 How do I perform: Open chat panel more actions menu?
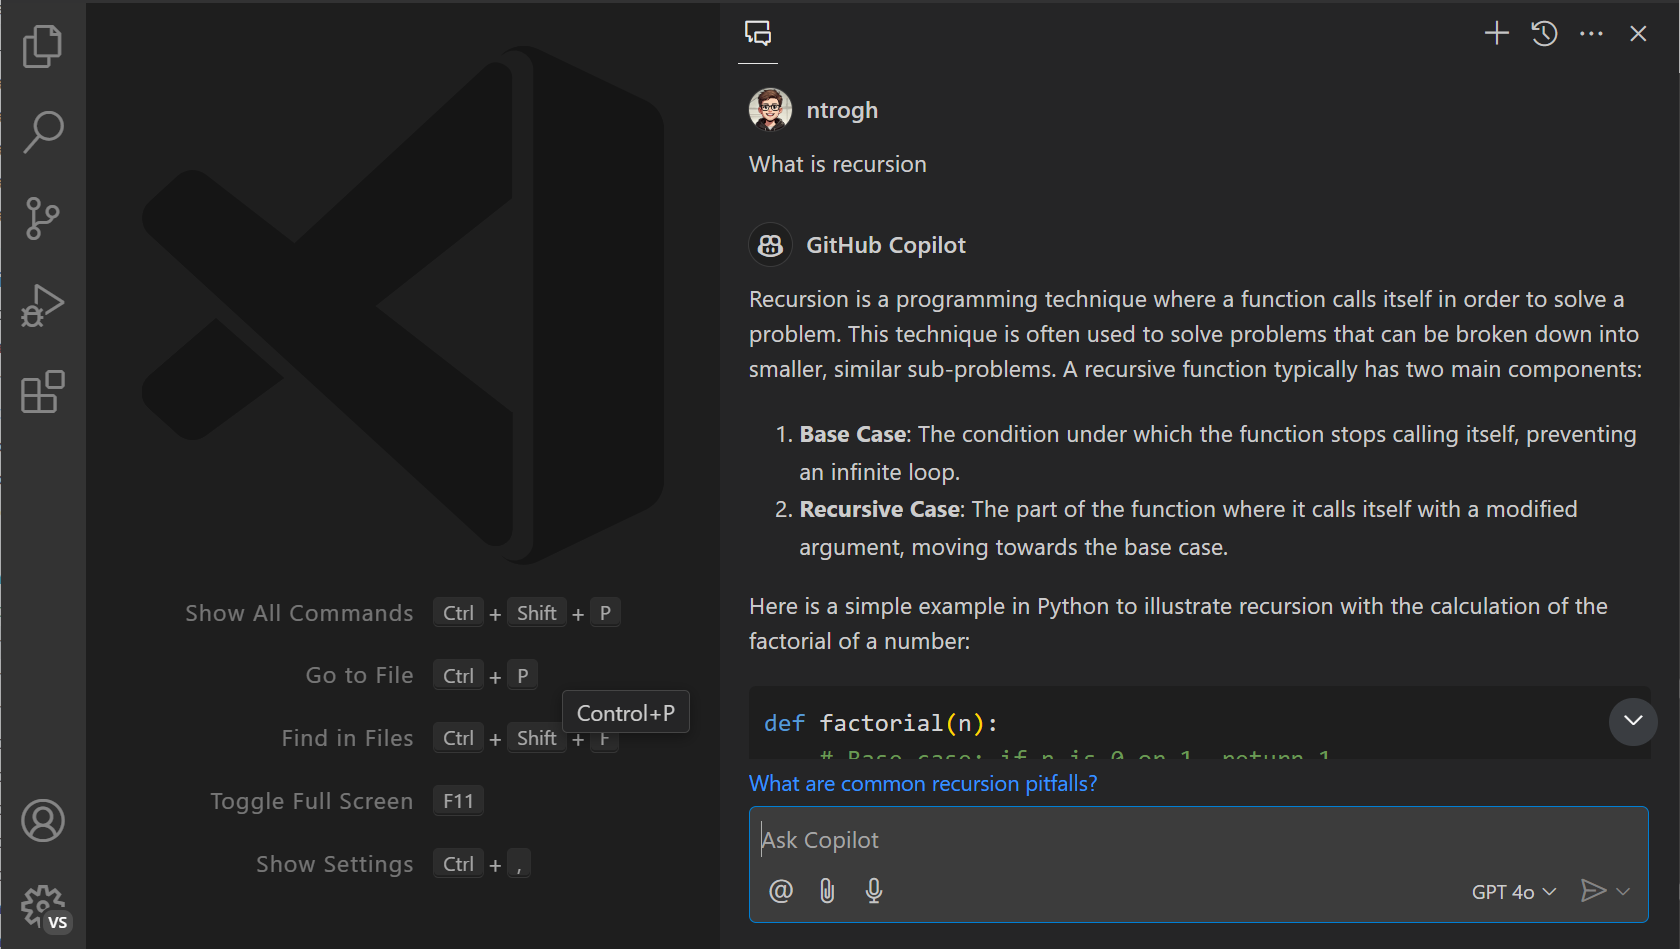pos(1591,34)
